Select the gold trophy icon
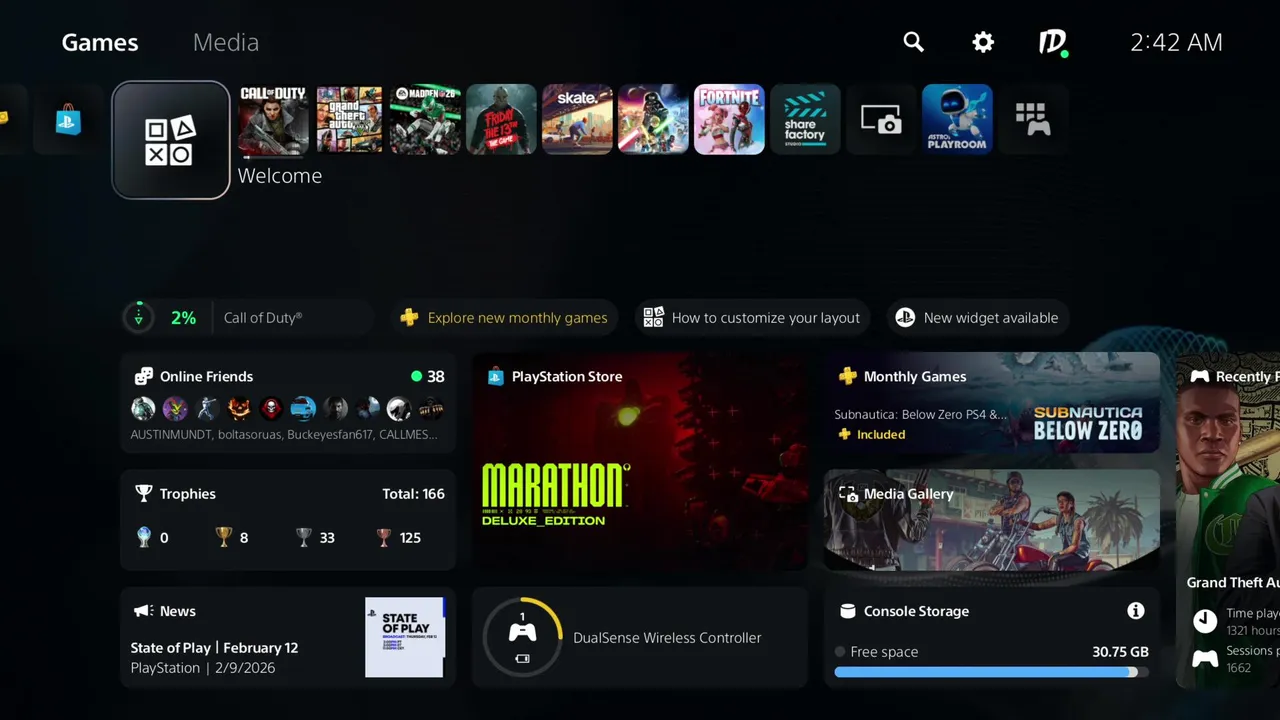This screenshot has width=1280, height=720. (224, 537)
